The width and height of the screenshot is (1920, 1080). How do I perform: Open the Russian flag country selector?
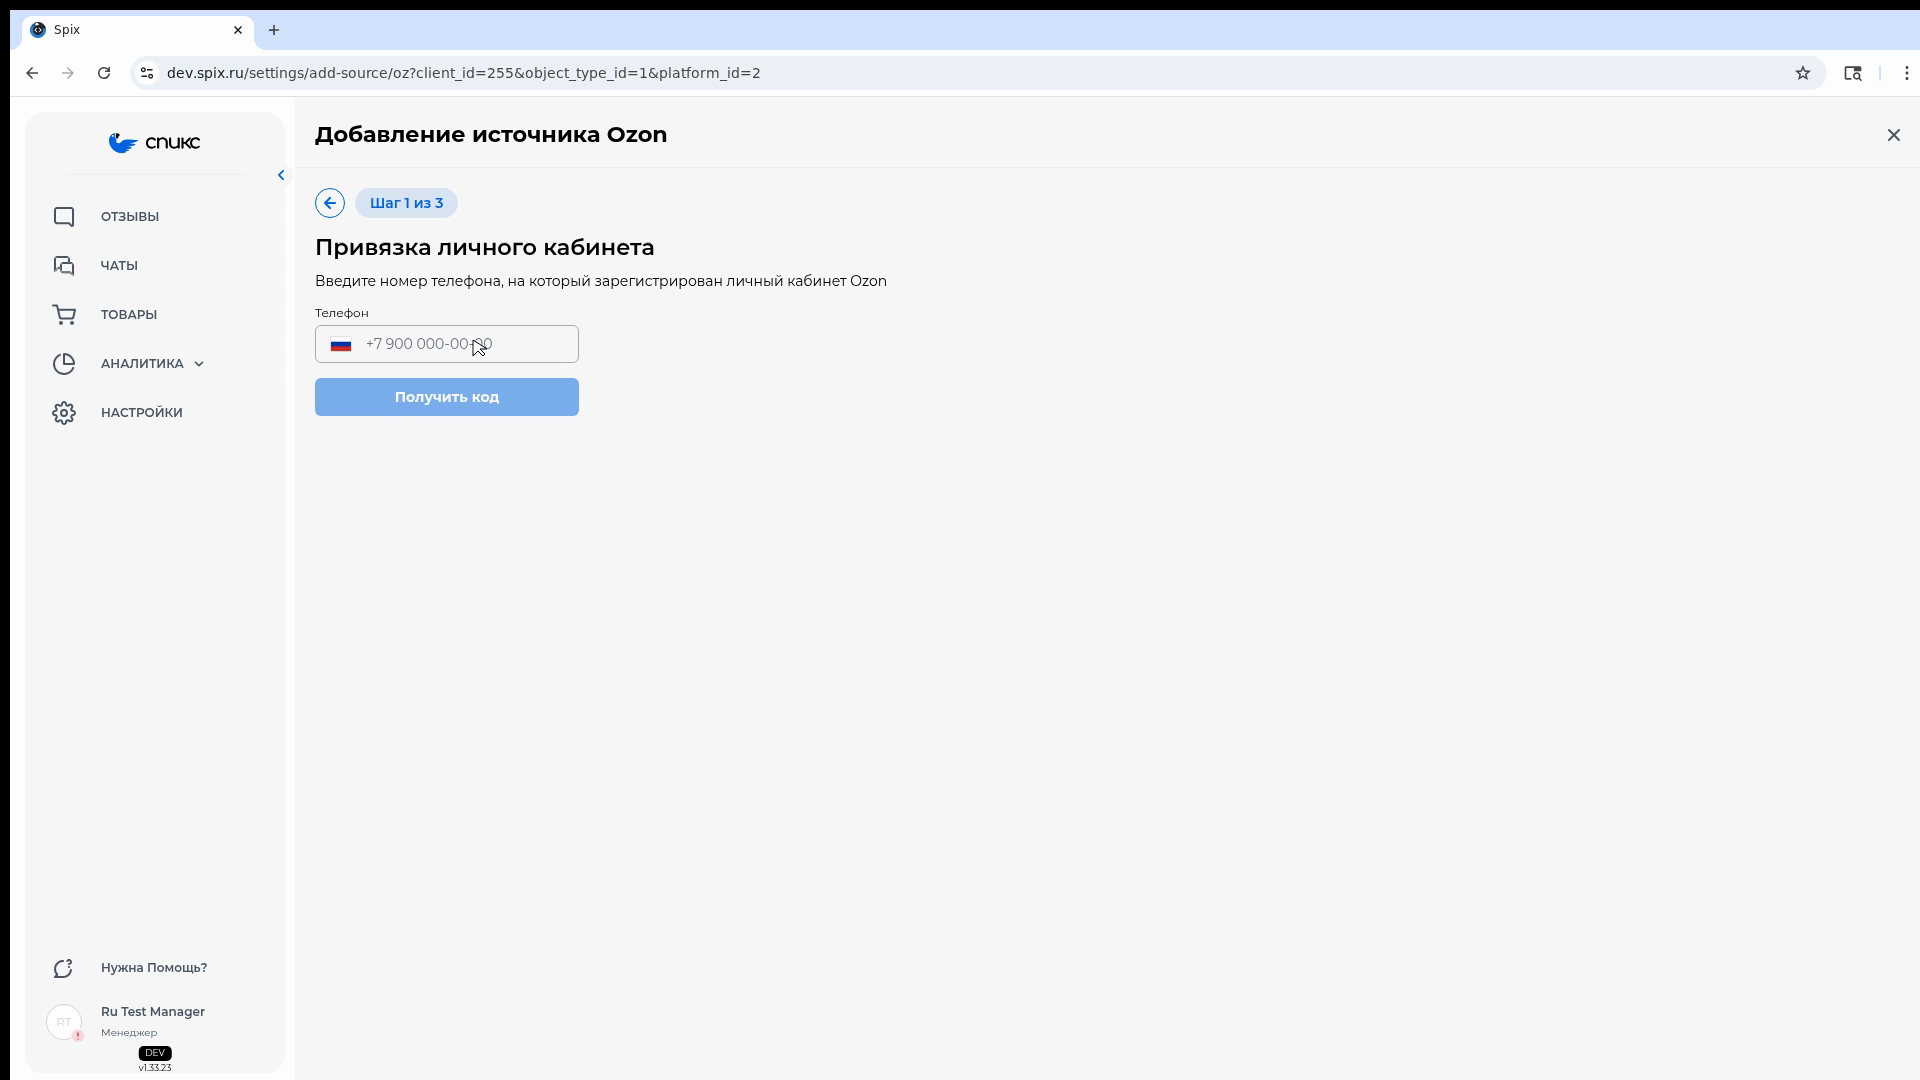(341, 345)
